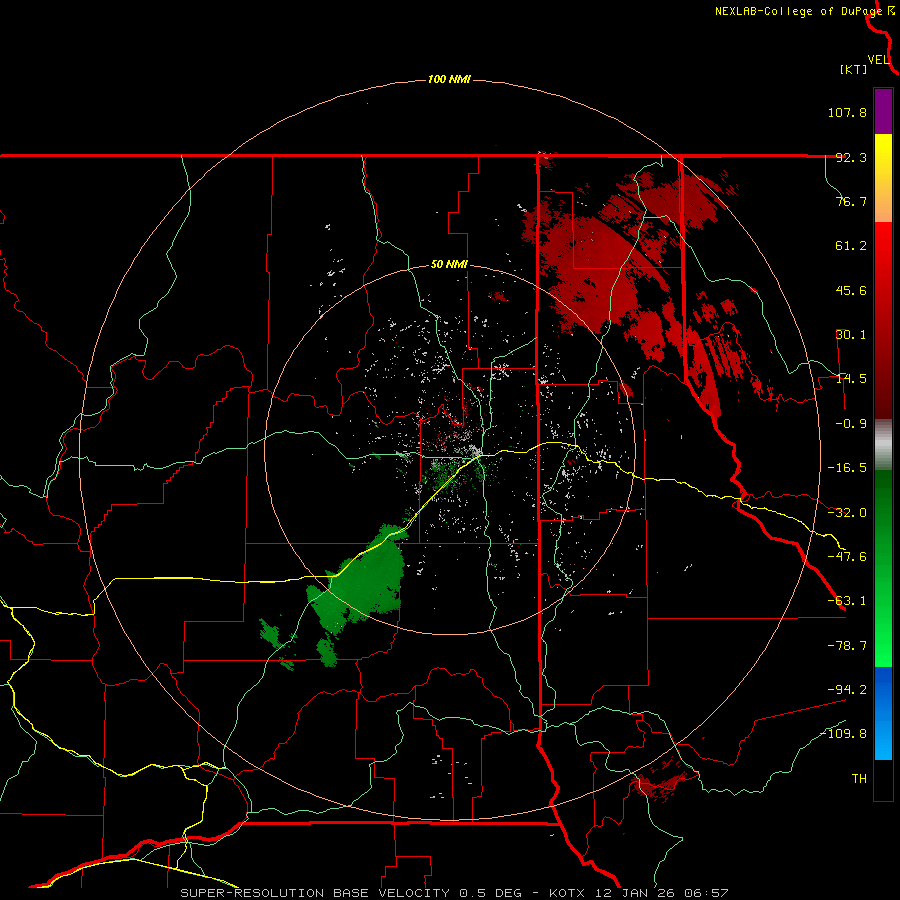Select the 45.6 scale value

(x=851, y=290)
